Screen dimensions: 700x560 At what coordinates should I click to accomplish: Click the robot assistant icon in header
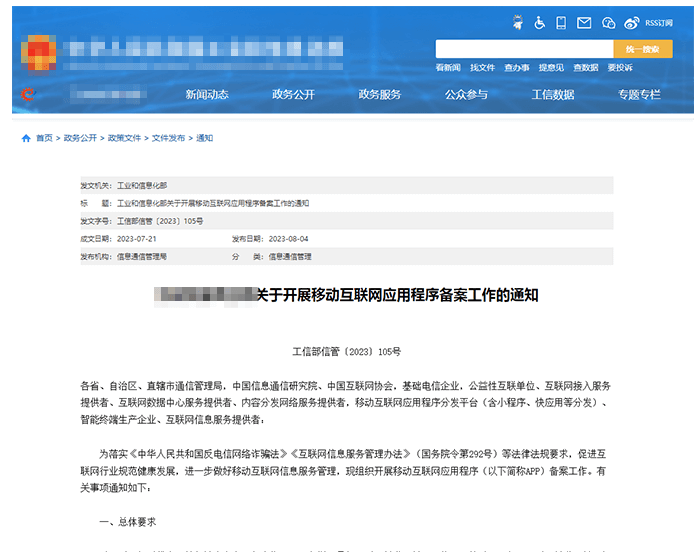pyautogui.click(x=518, y=22)
